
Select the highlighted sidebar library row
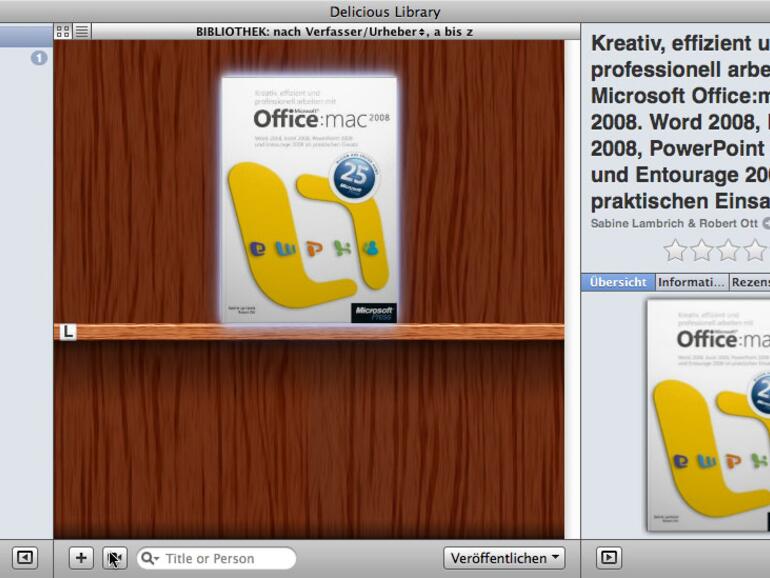pyautogui.click(x=27, y=36)
